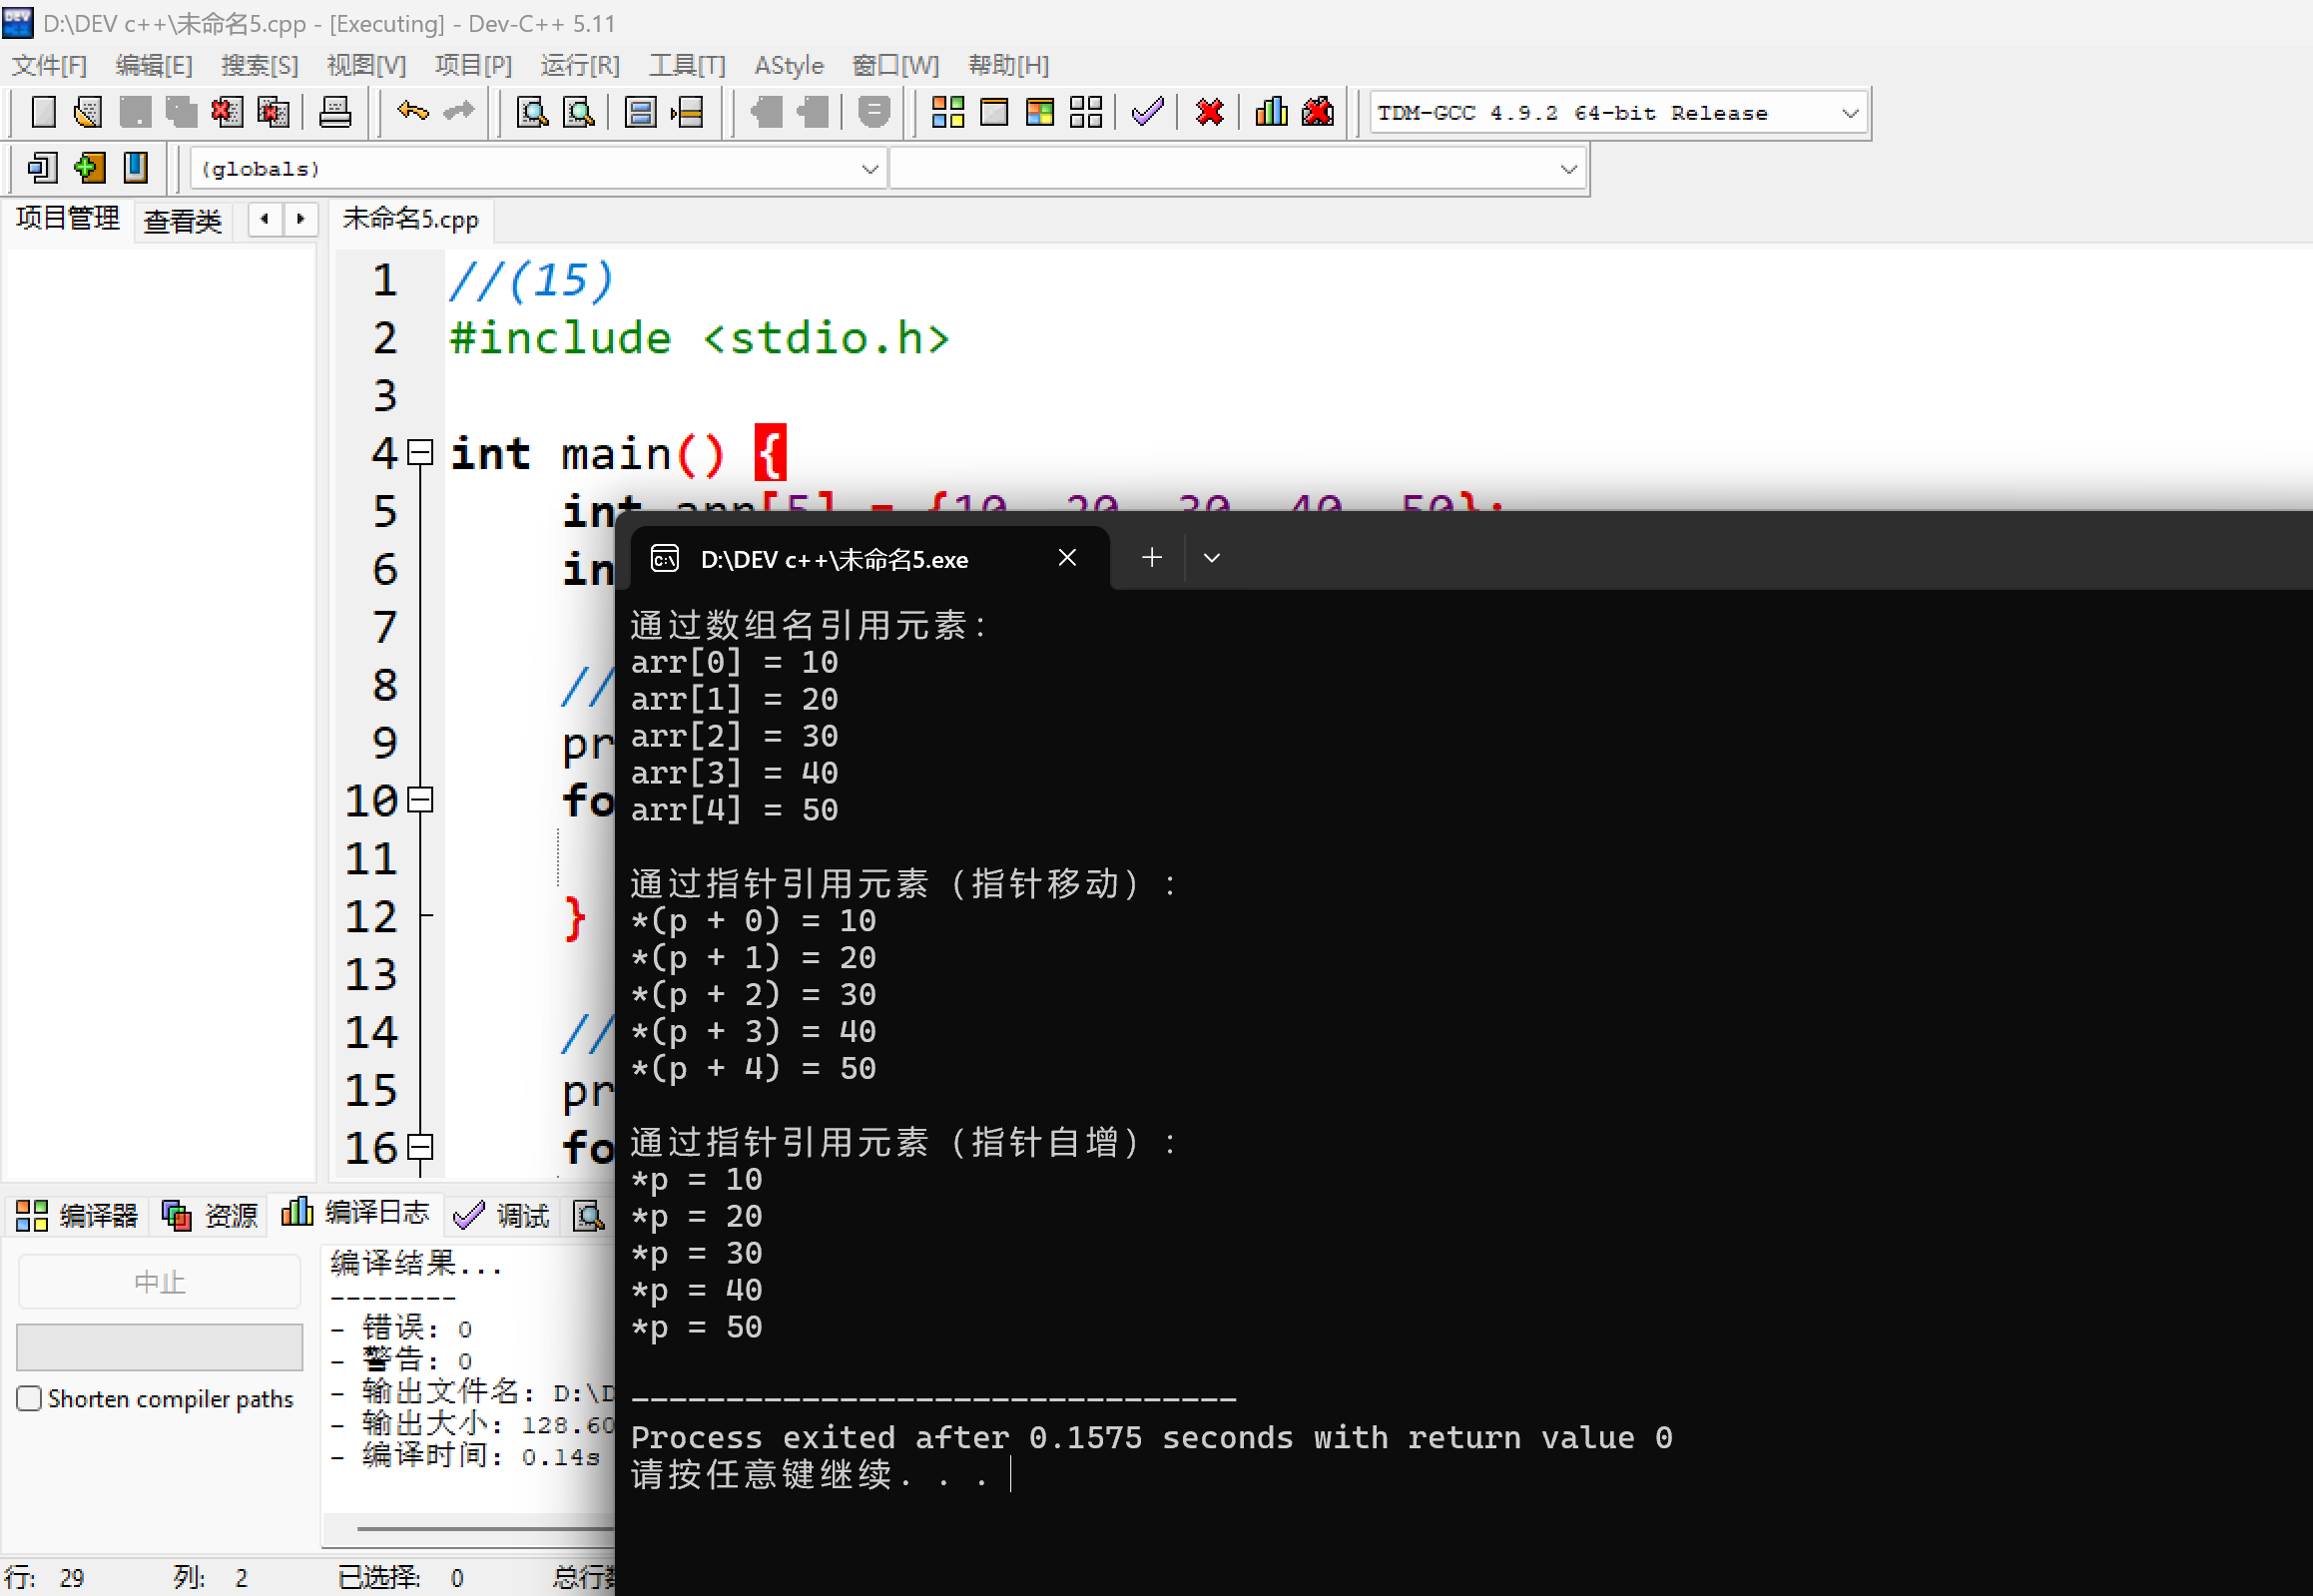Click the Undo arrow icon
The height and width of the screenshot is (1596, 2313).
click(x=412, y=112)
